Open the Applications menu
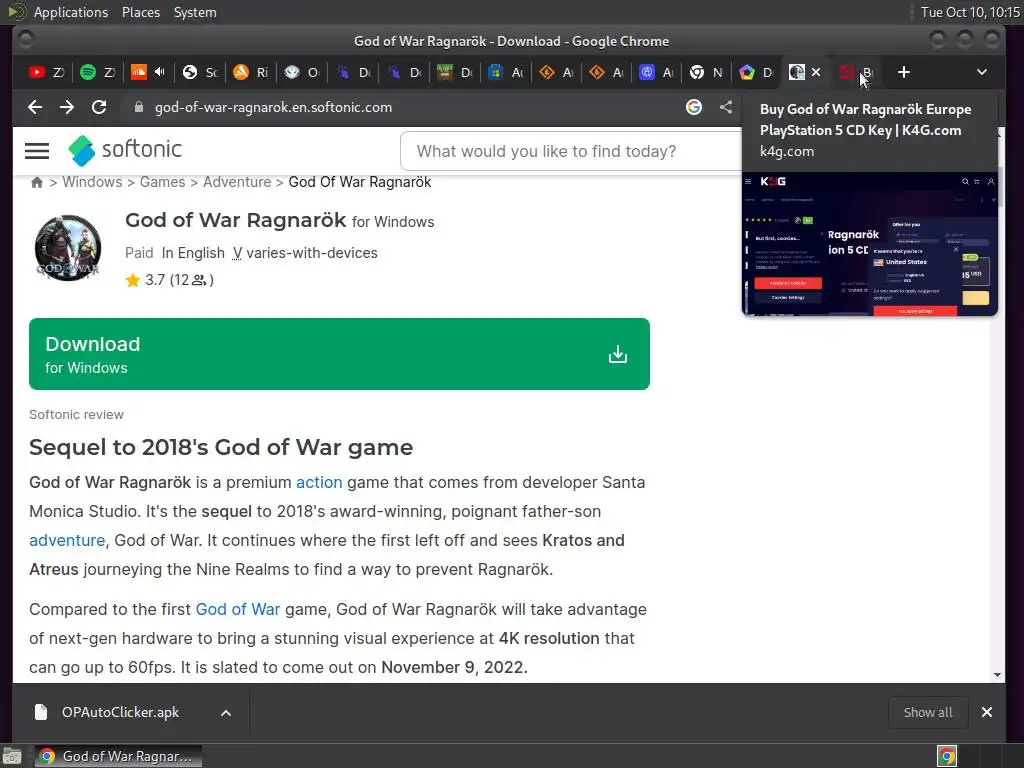1024x768 pixels. click(x=71, y=12)
